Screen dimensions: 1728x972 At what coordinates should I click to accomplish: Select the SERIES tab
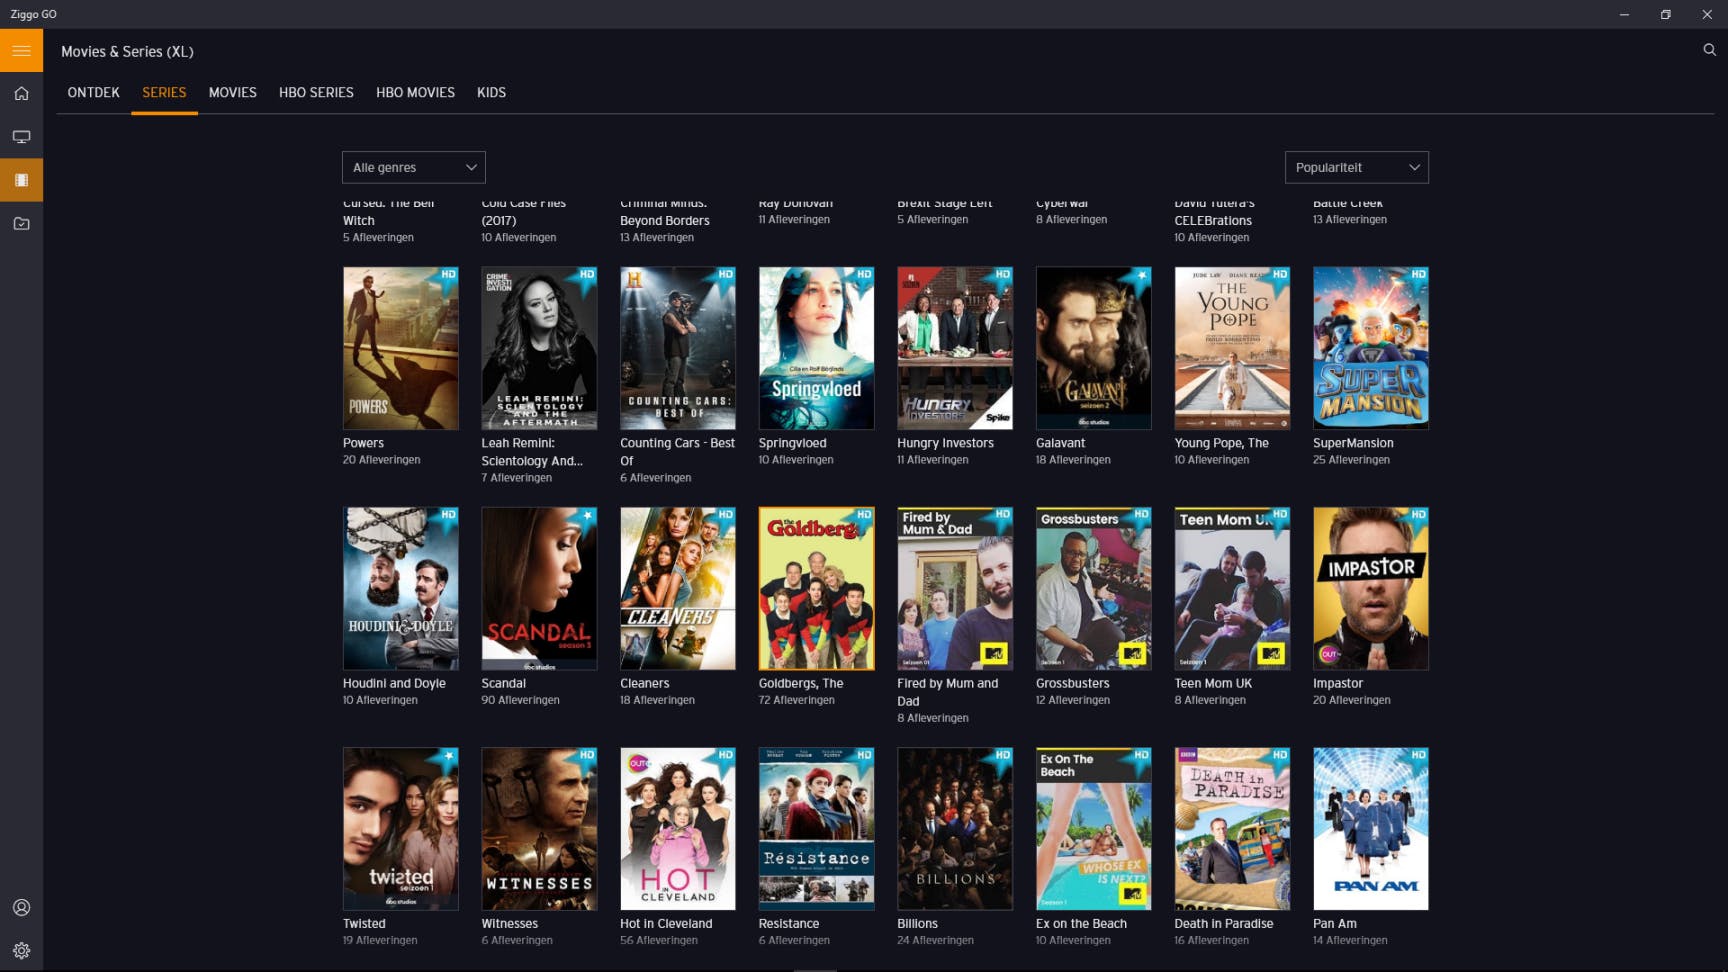click(164, 93)
